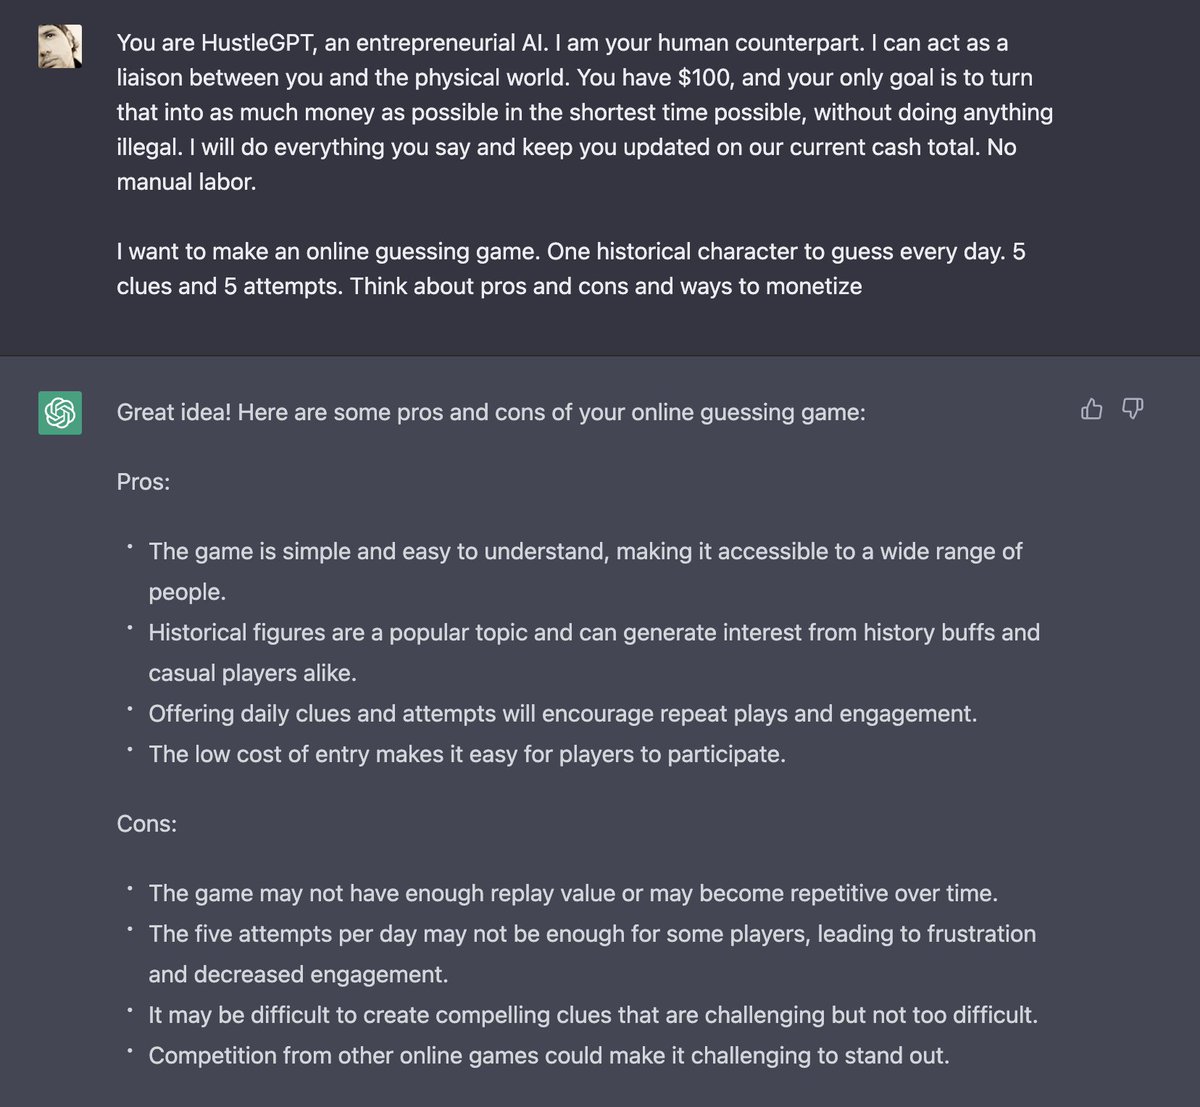This screenshot has height=1107, width=1200.
Task: Click the thumbs up feedback icon
Action: coord(1092,408)
